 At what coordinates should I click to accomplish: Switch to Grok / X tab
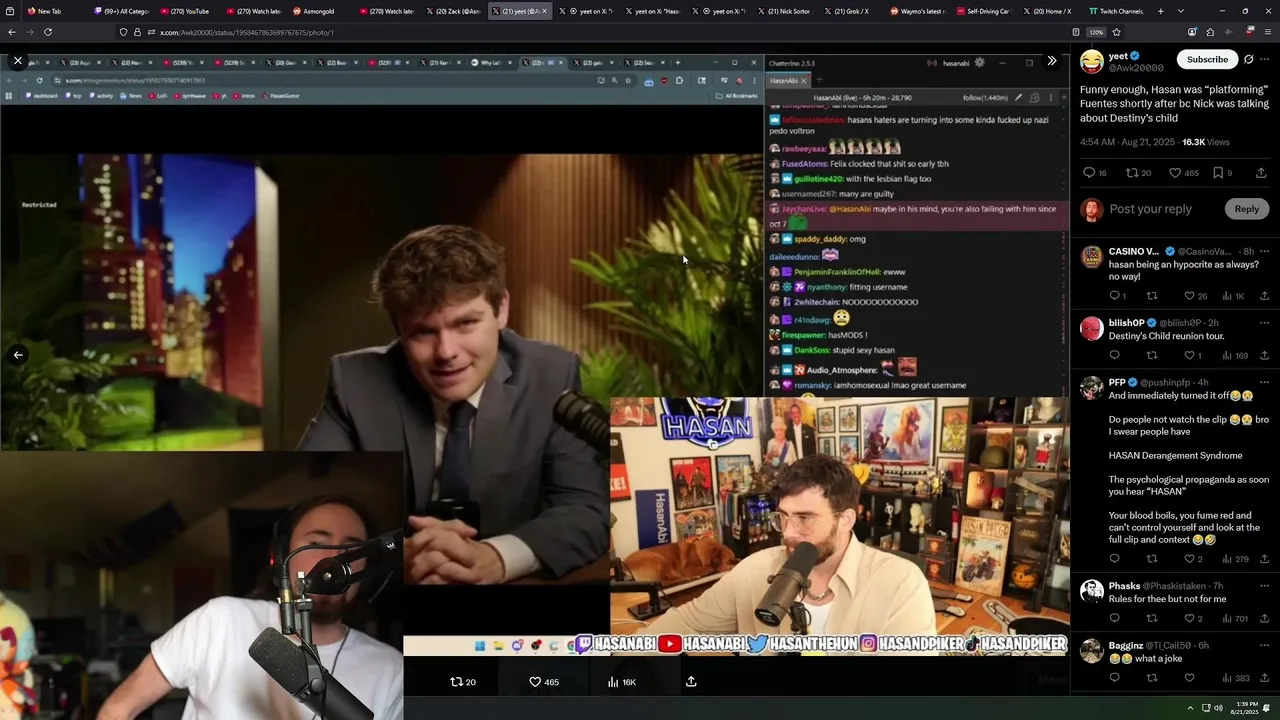(851, 11)
